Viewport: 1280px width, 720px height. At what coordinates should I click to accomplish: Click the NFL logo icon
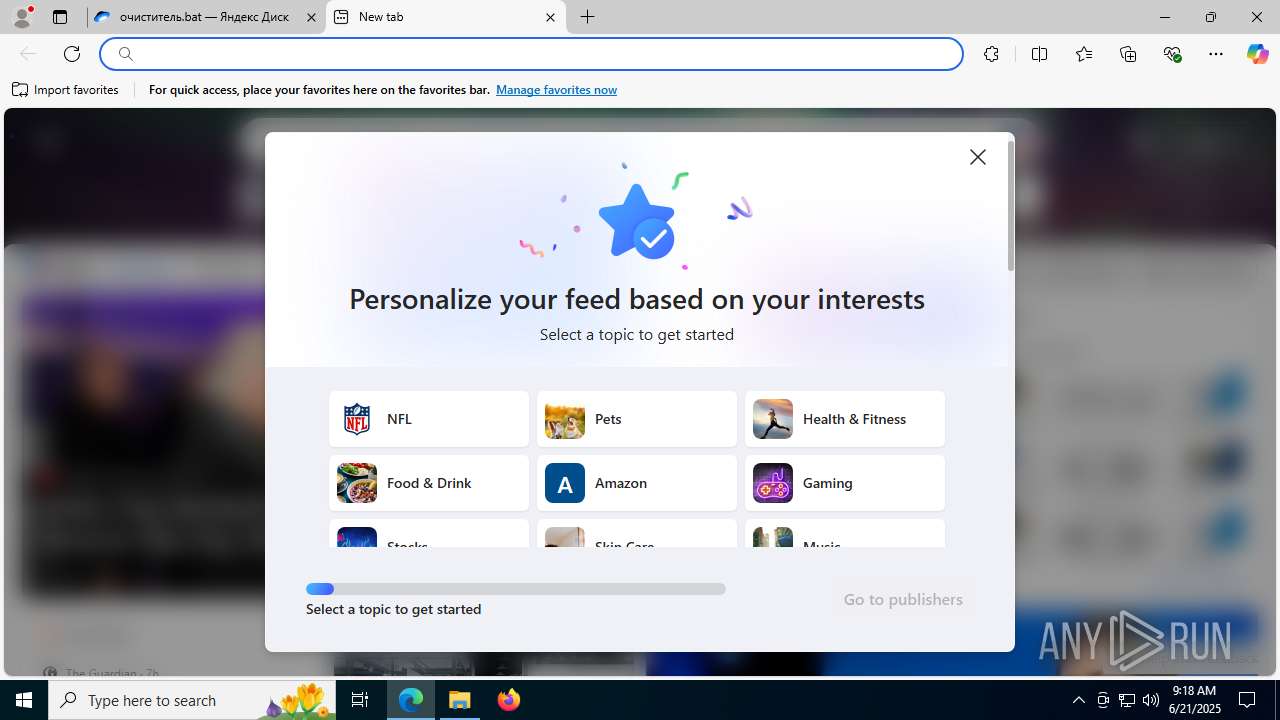point(357,419)
